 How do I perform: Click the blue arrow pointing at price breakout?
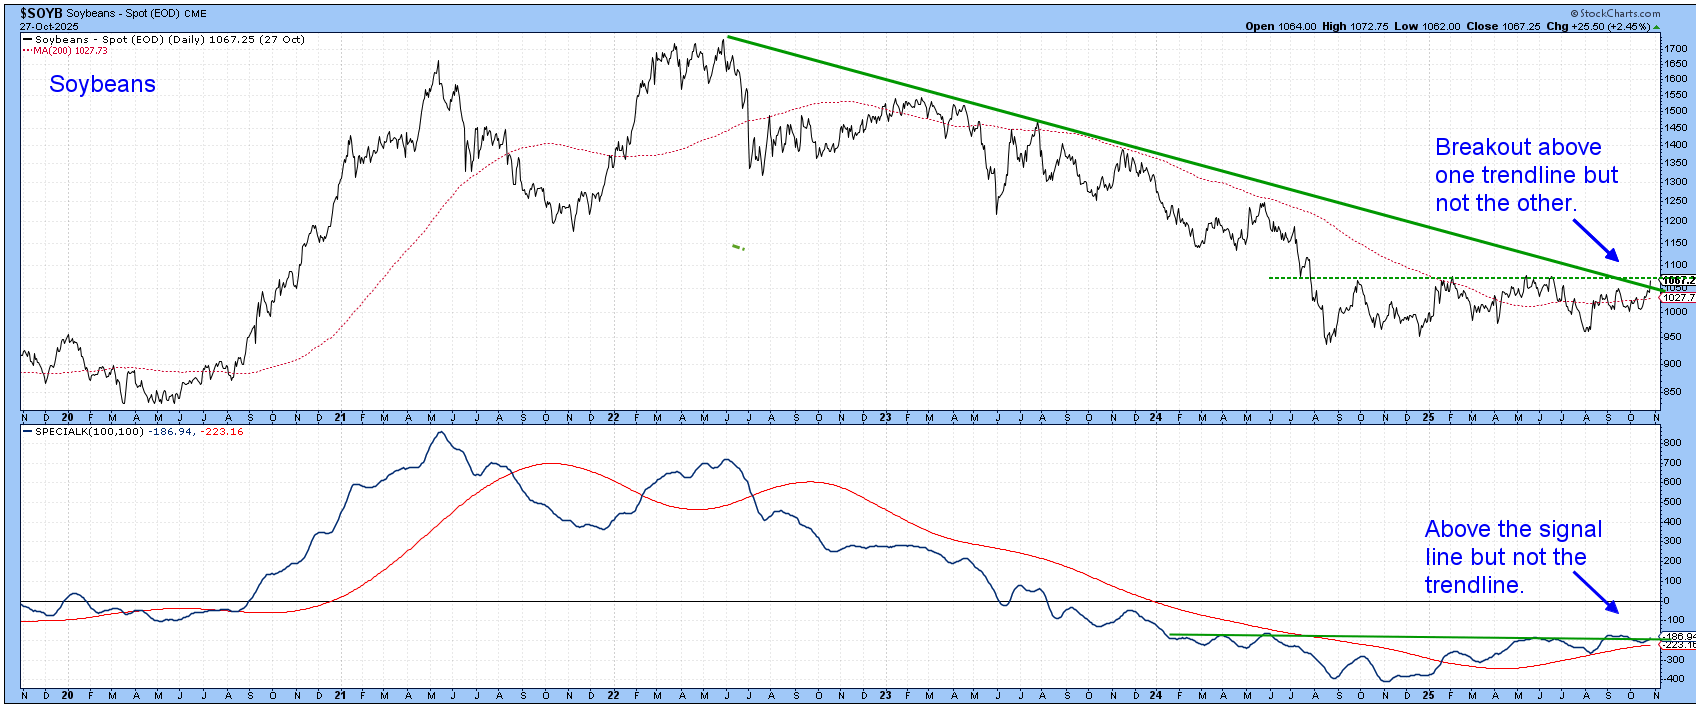click(1595, 238)
